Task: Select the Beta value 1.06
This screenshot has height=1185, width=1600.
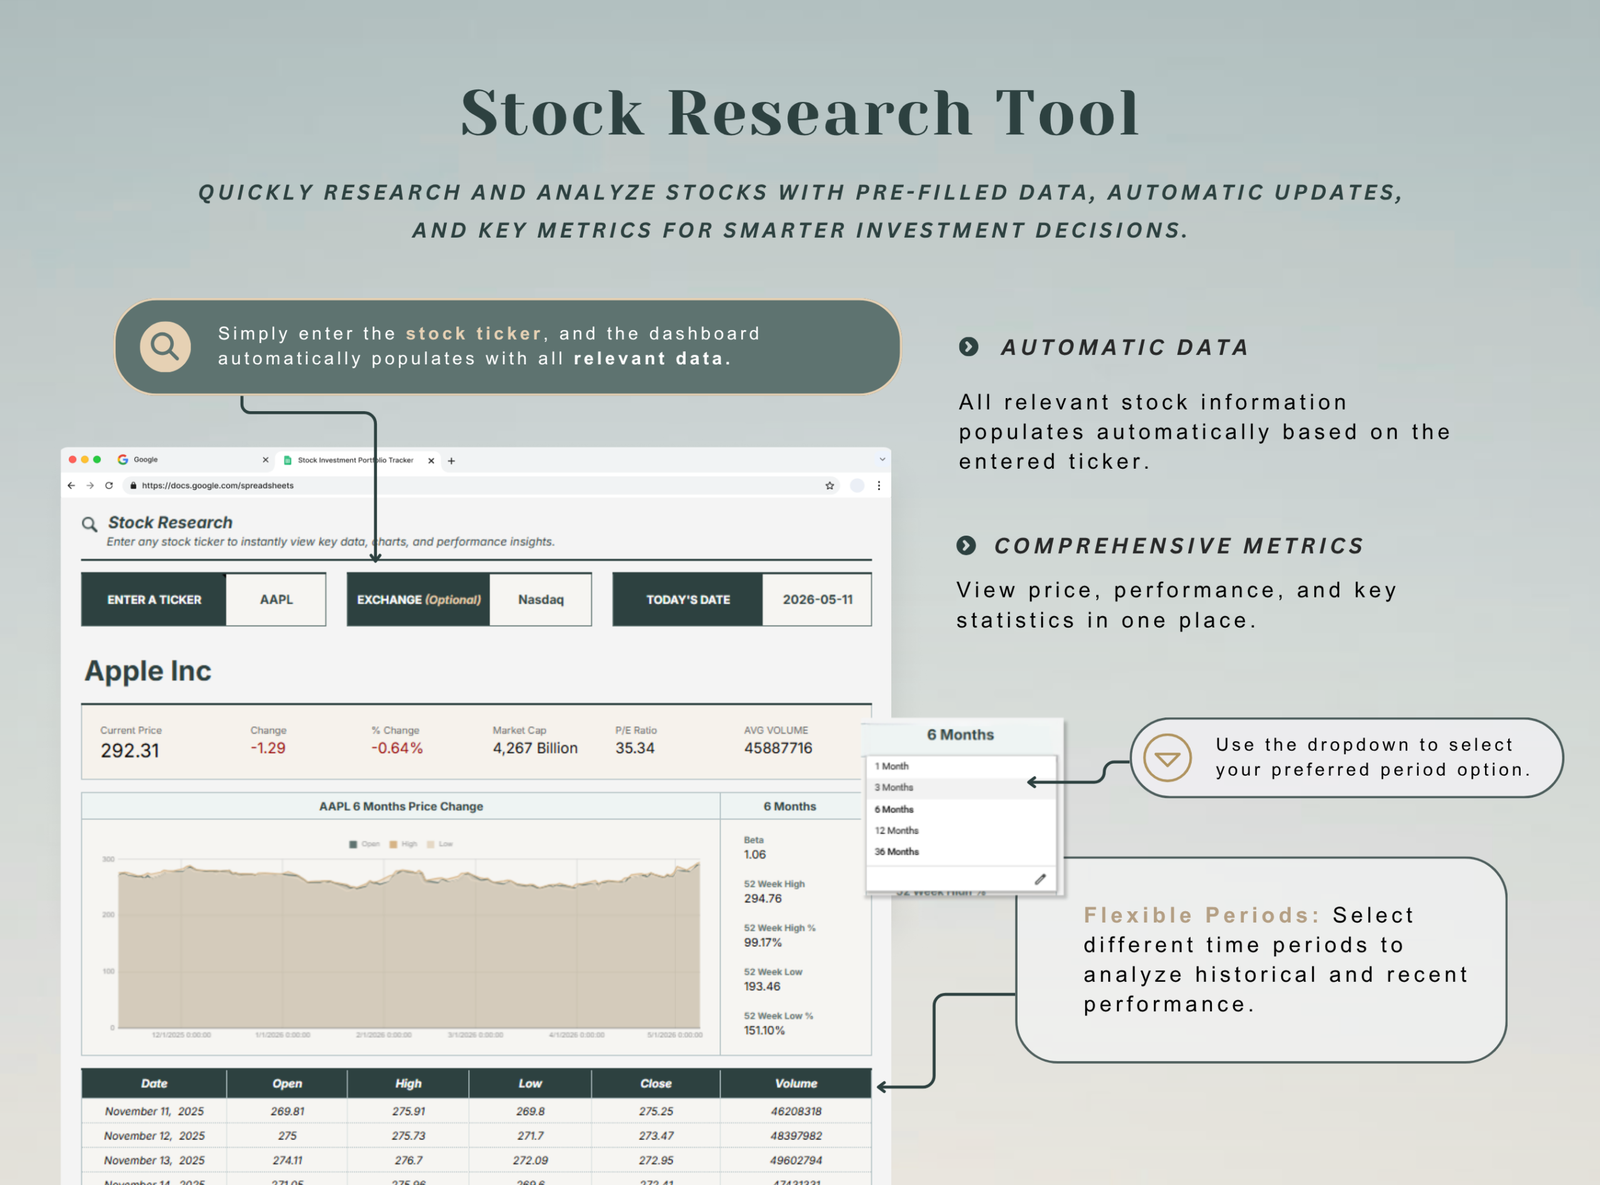Action: (755, 855)
